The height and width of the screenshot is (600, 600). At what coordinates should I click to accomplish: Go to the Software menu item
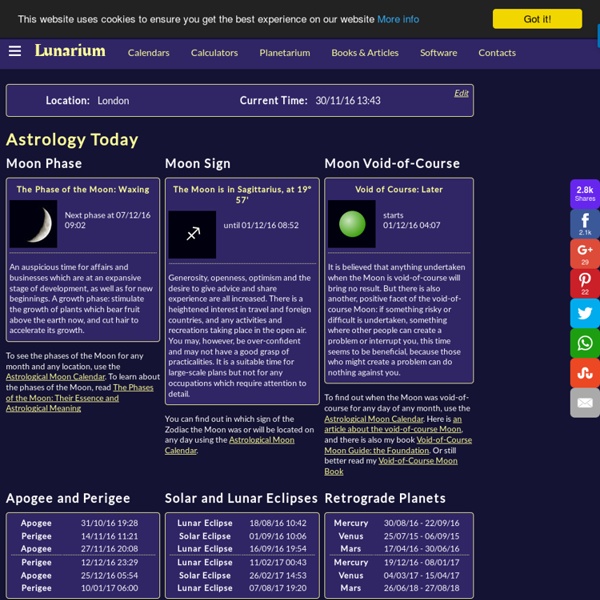(x=438, y=53)
